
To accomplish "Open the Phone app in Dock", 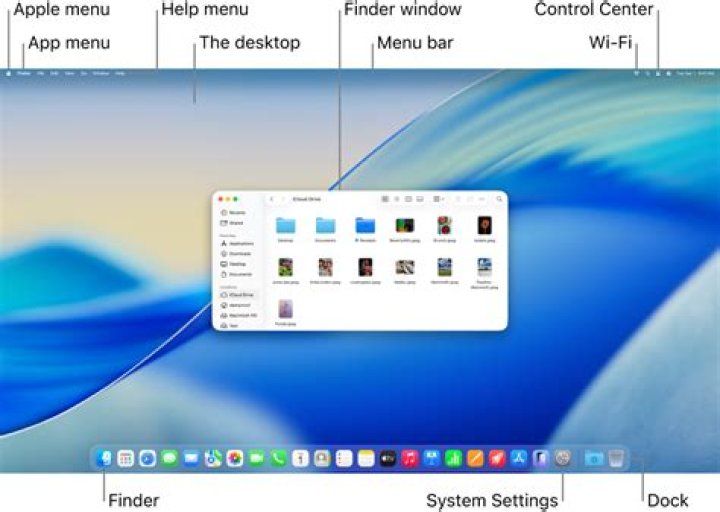I will [x=278, y=458].
